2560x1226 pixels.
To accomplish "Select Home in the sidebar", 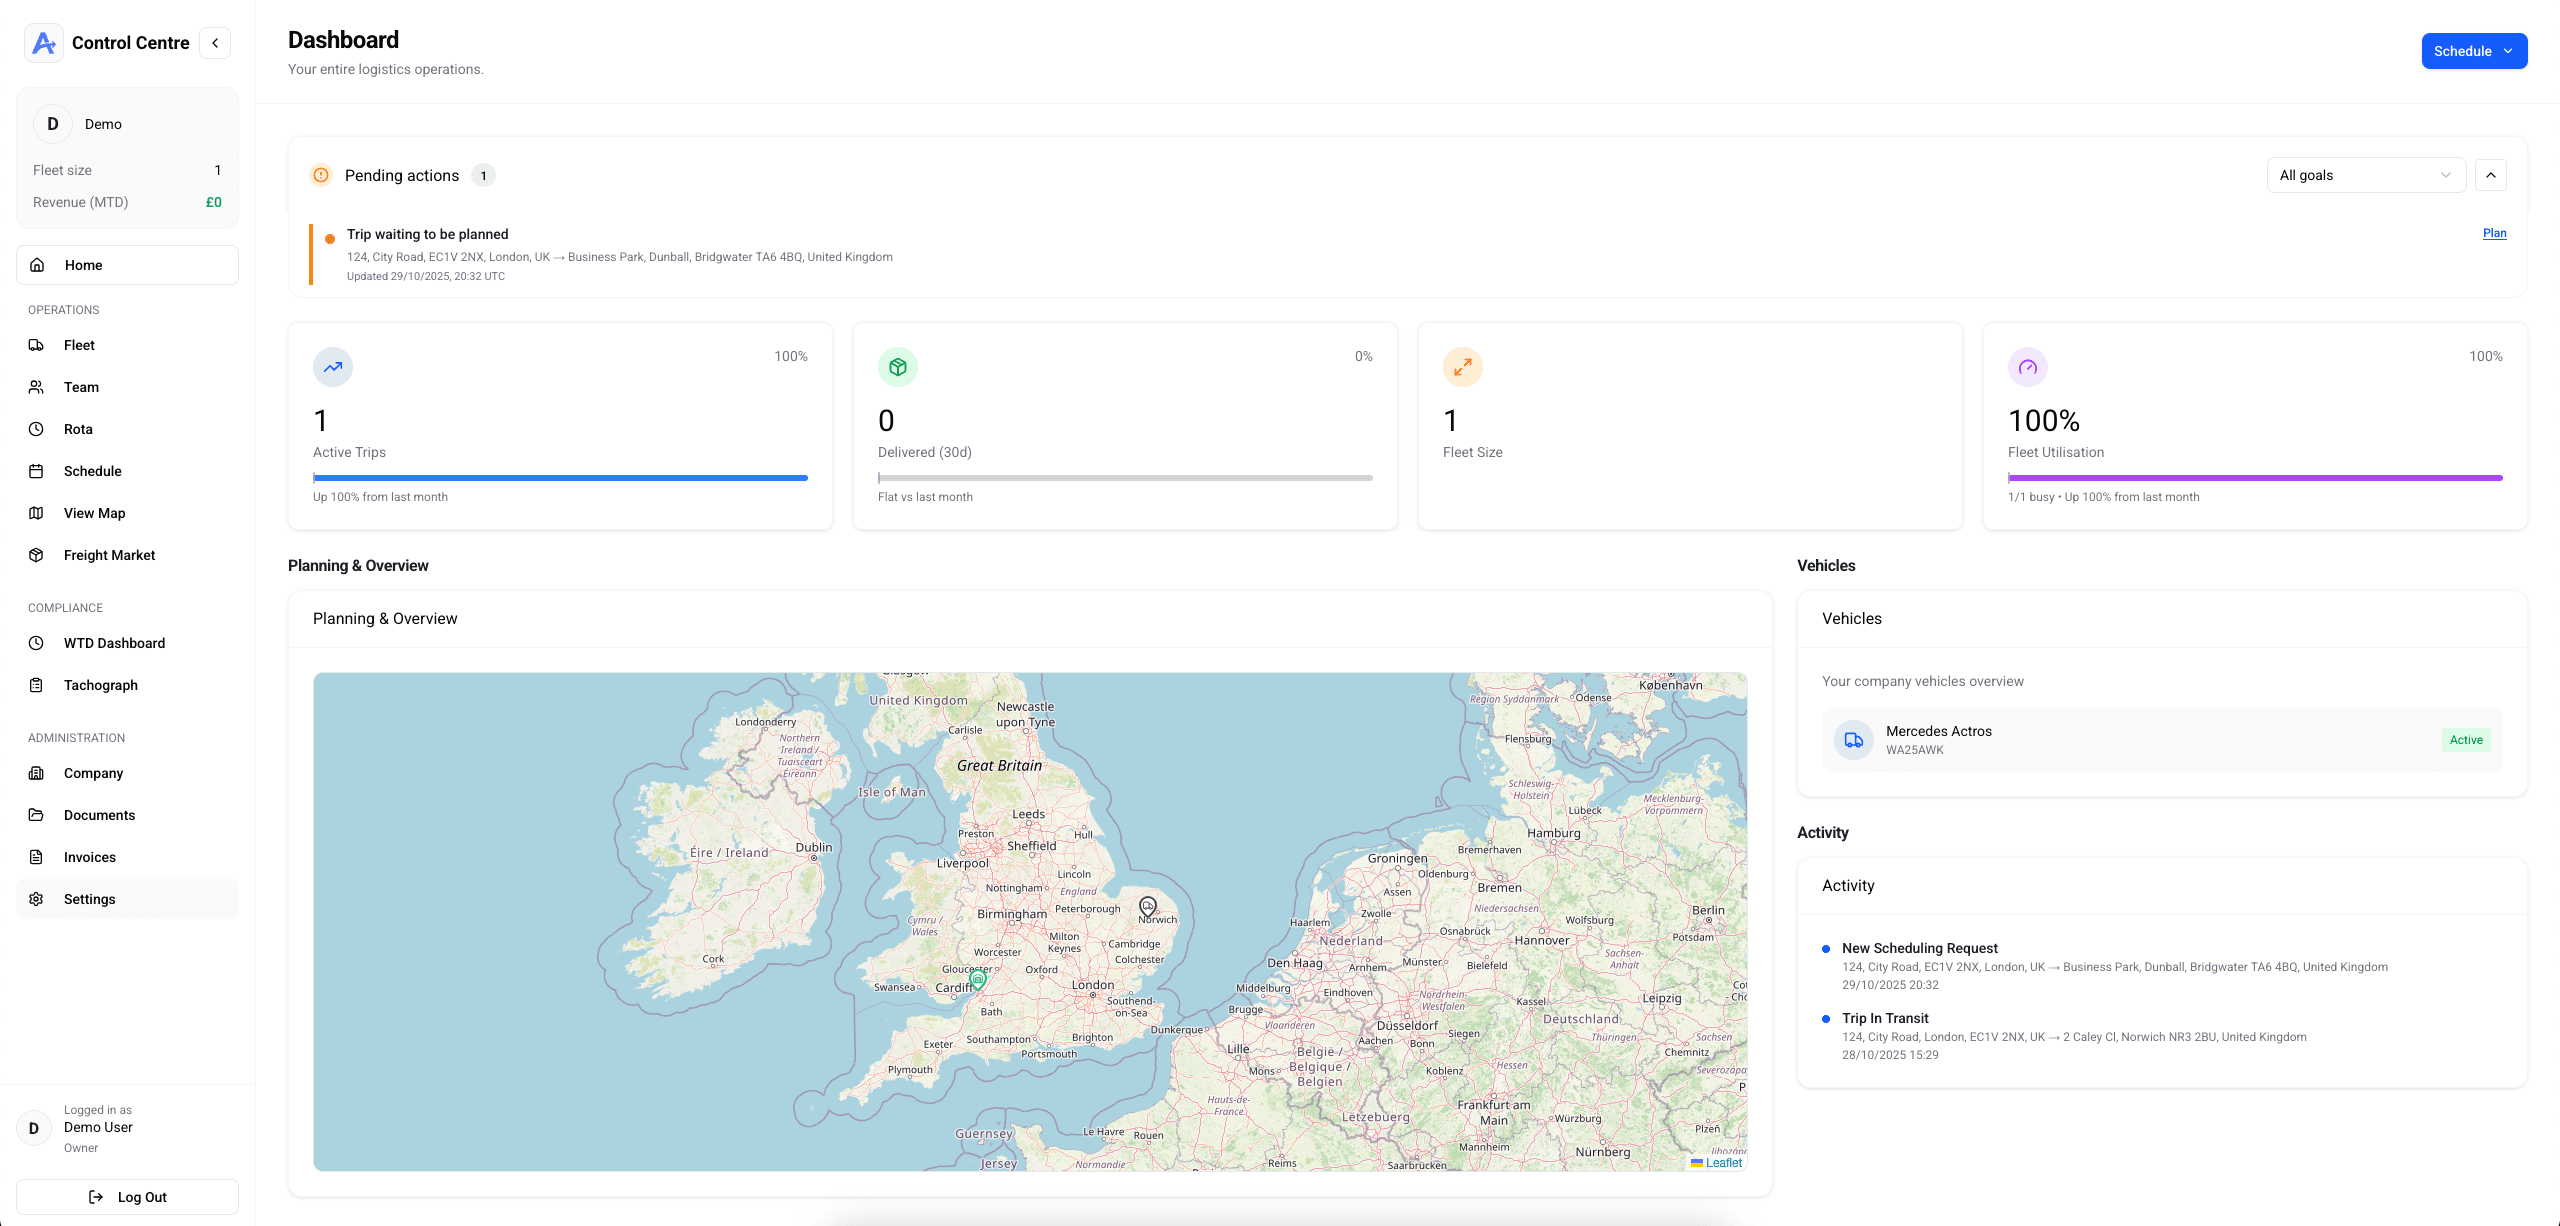I will 83,264.
